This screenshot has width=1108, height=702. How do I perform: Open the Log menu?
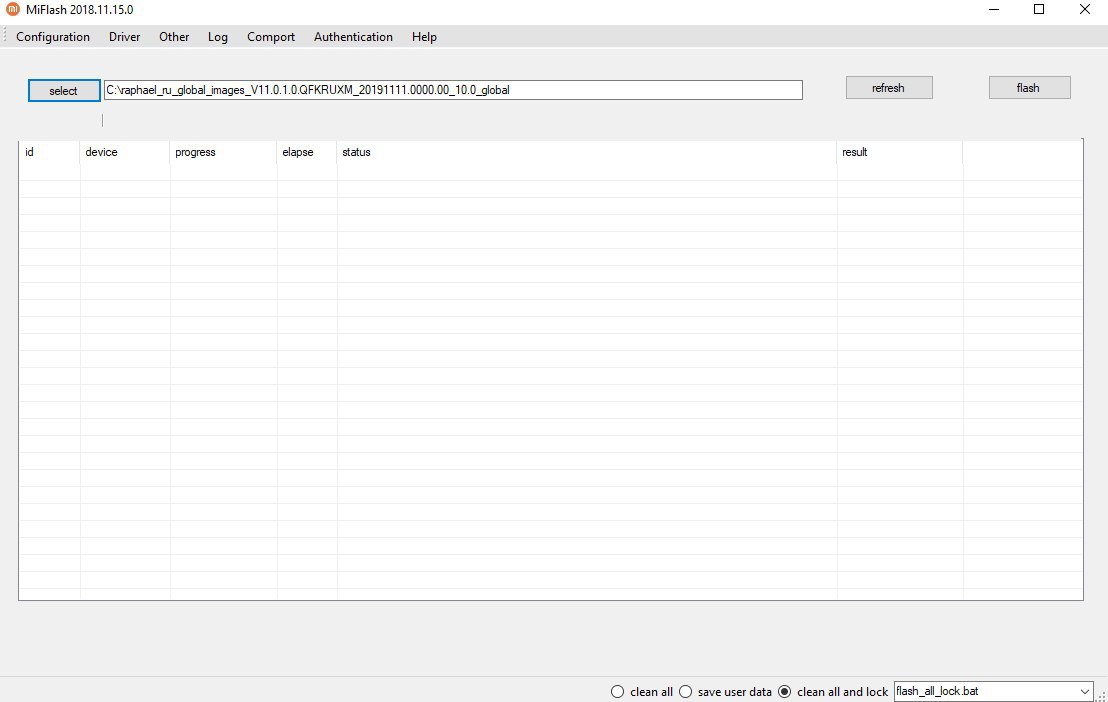coord(218,37)
